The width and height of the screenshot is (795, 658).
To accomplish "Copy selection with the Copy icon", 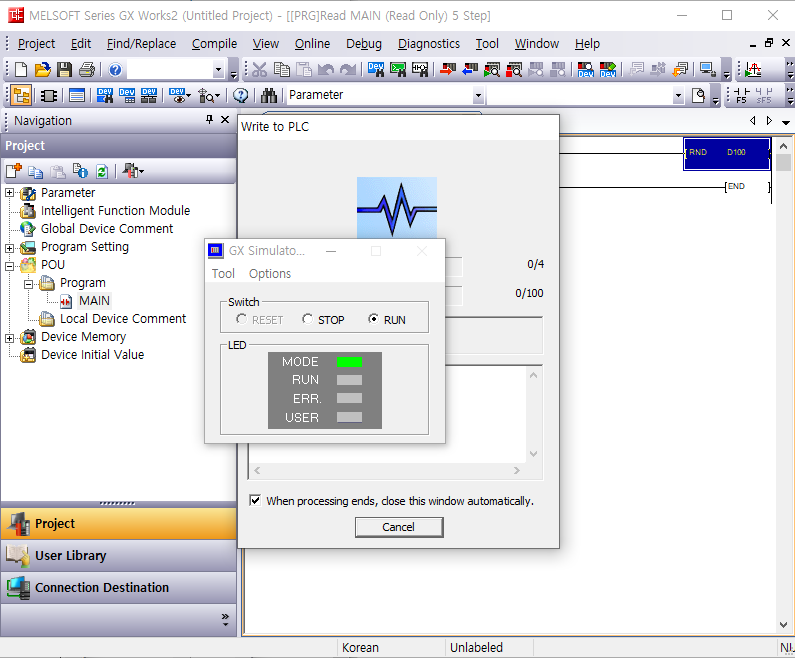I will [281, 69].
